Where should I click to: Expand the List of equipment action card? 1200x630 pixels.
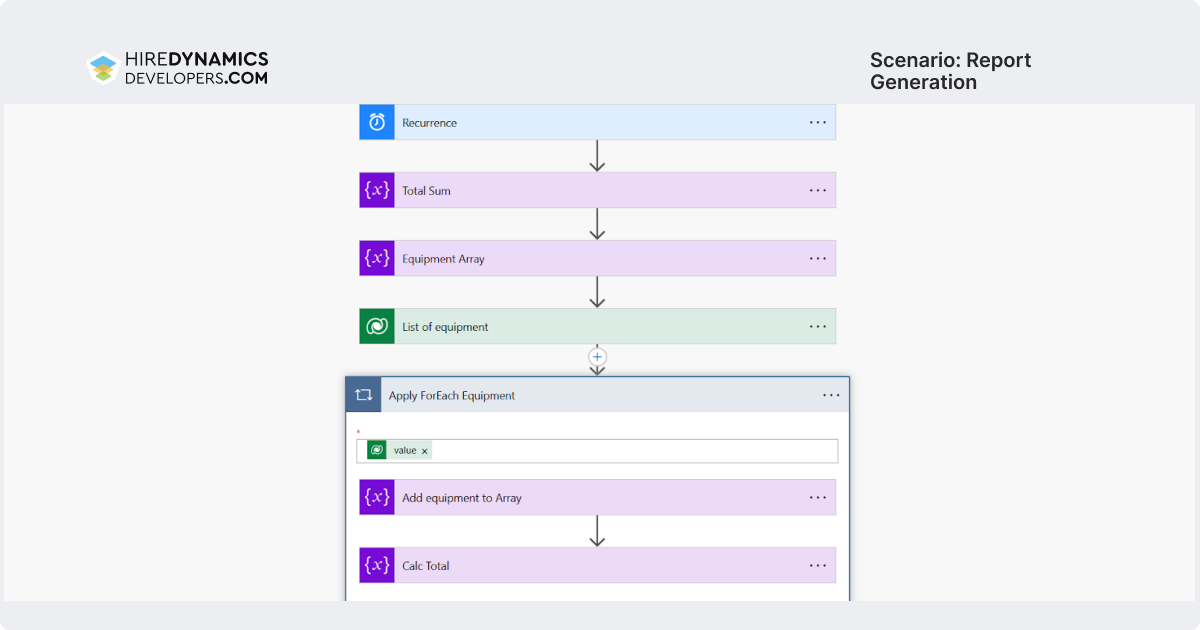[x=597, y=326]
